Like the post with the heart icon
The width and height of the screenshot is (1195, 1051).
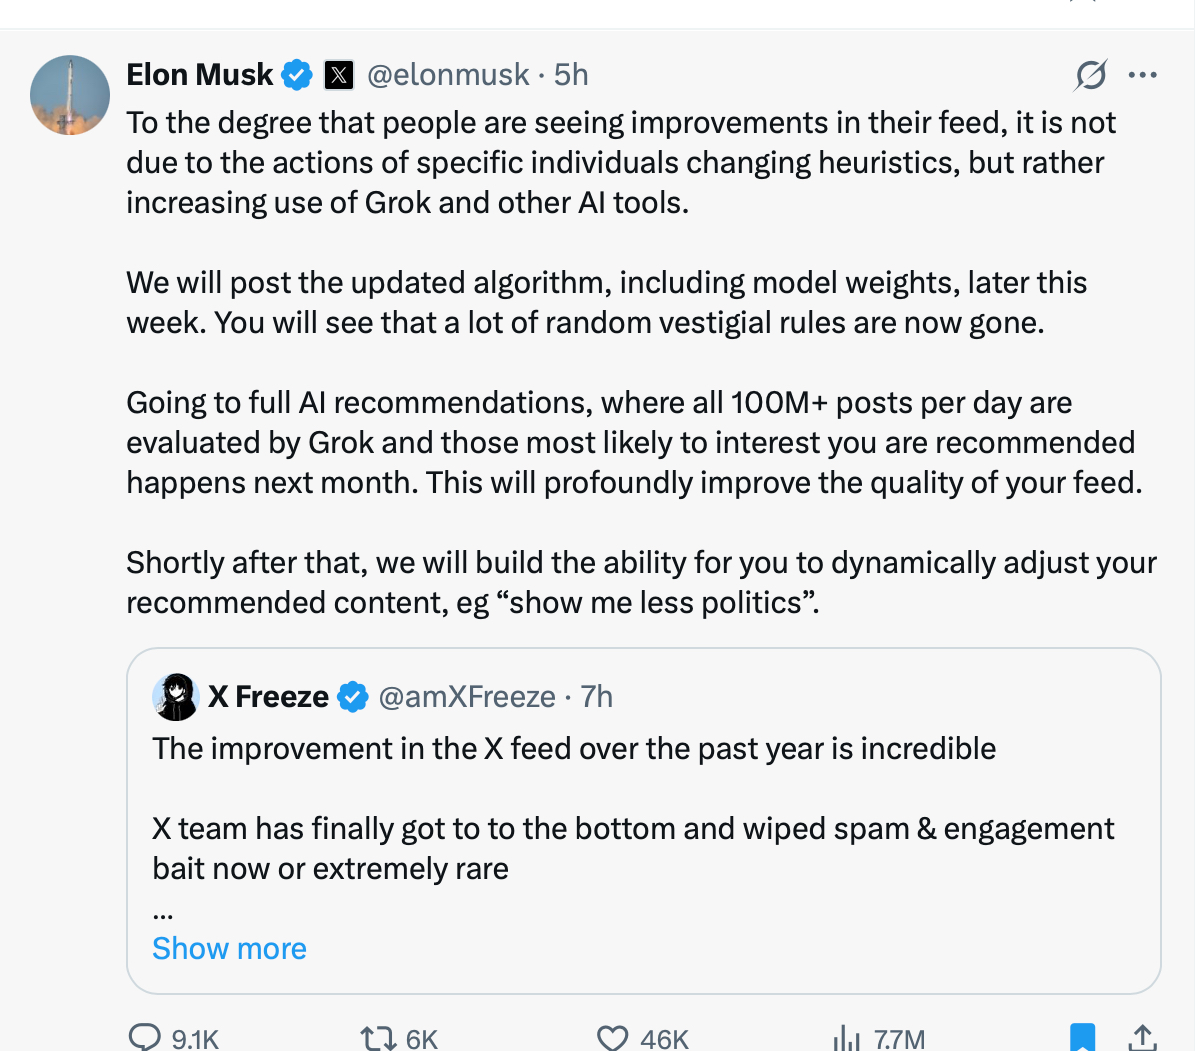pos(612,1038)
